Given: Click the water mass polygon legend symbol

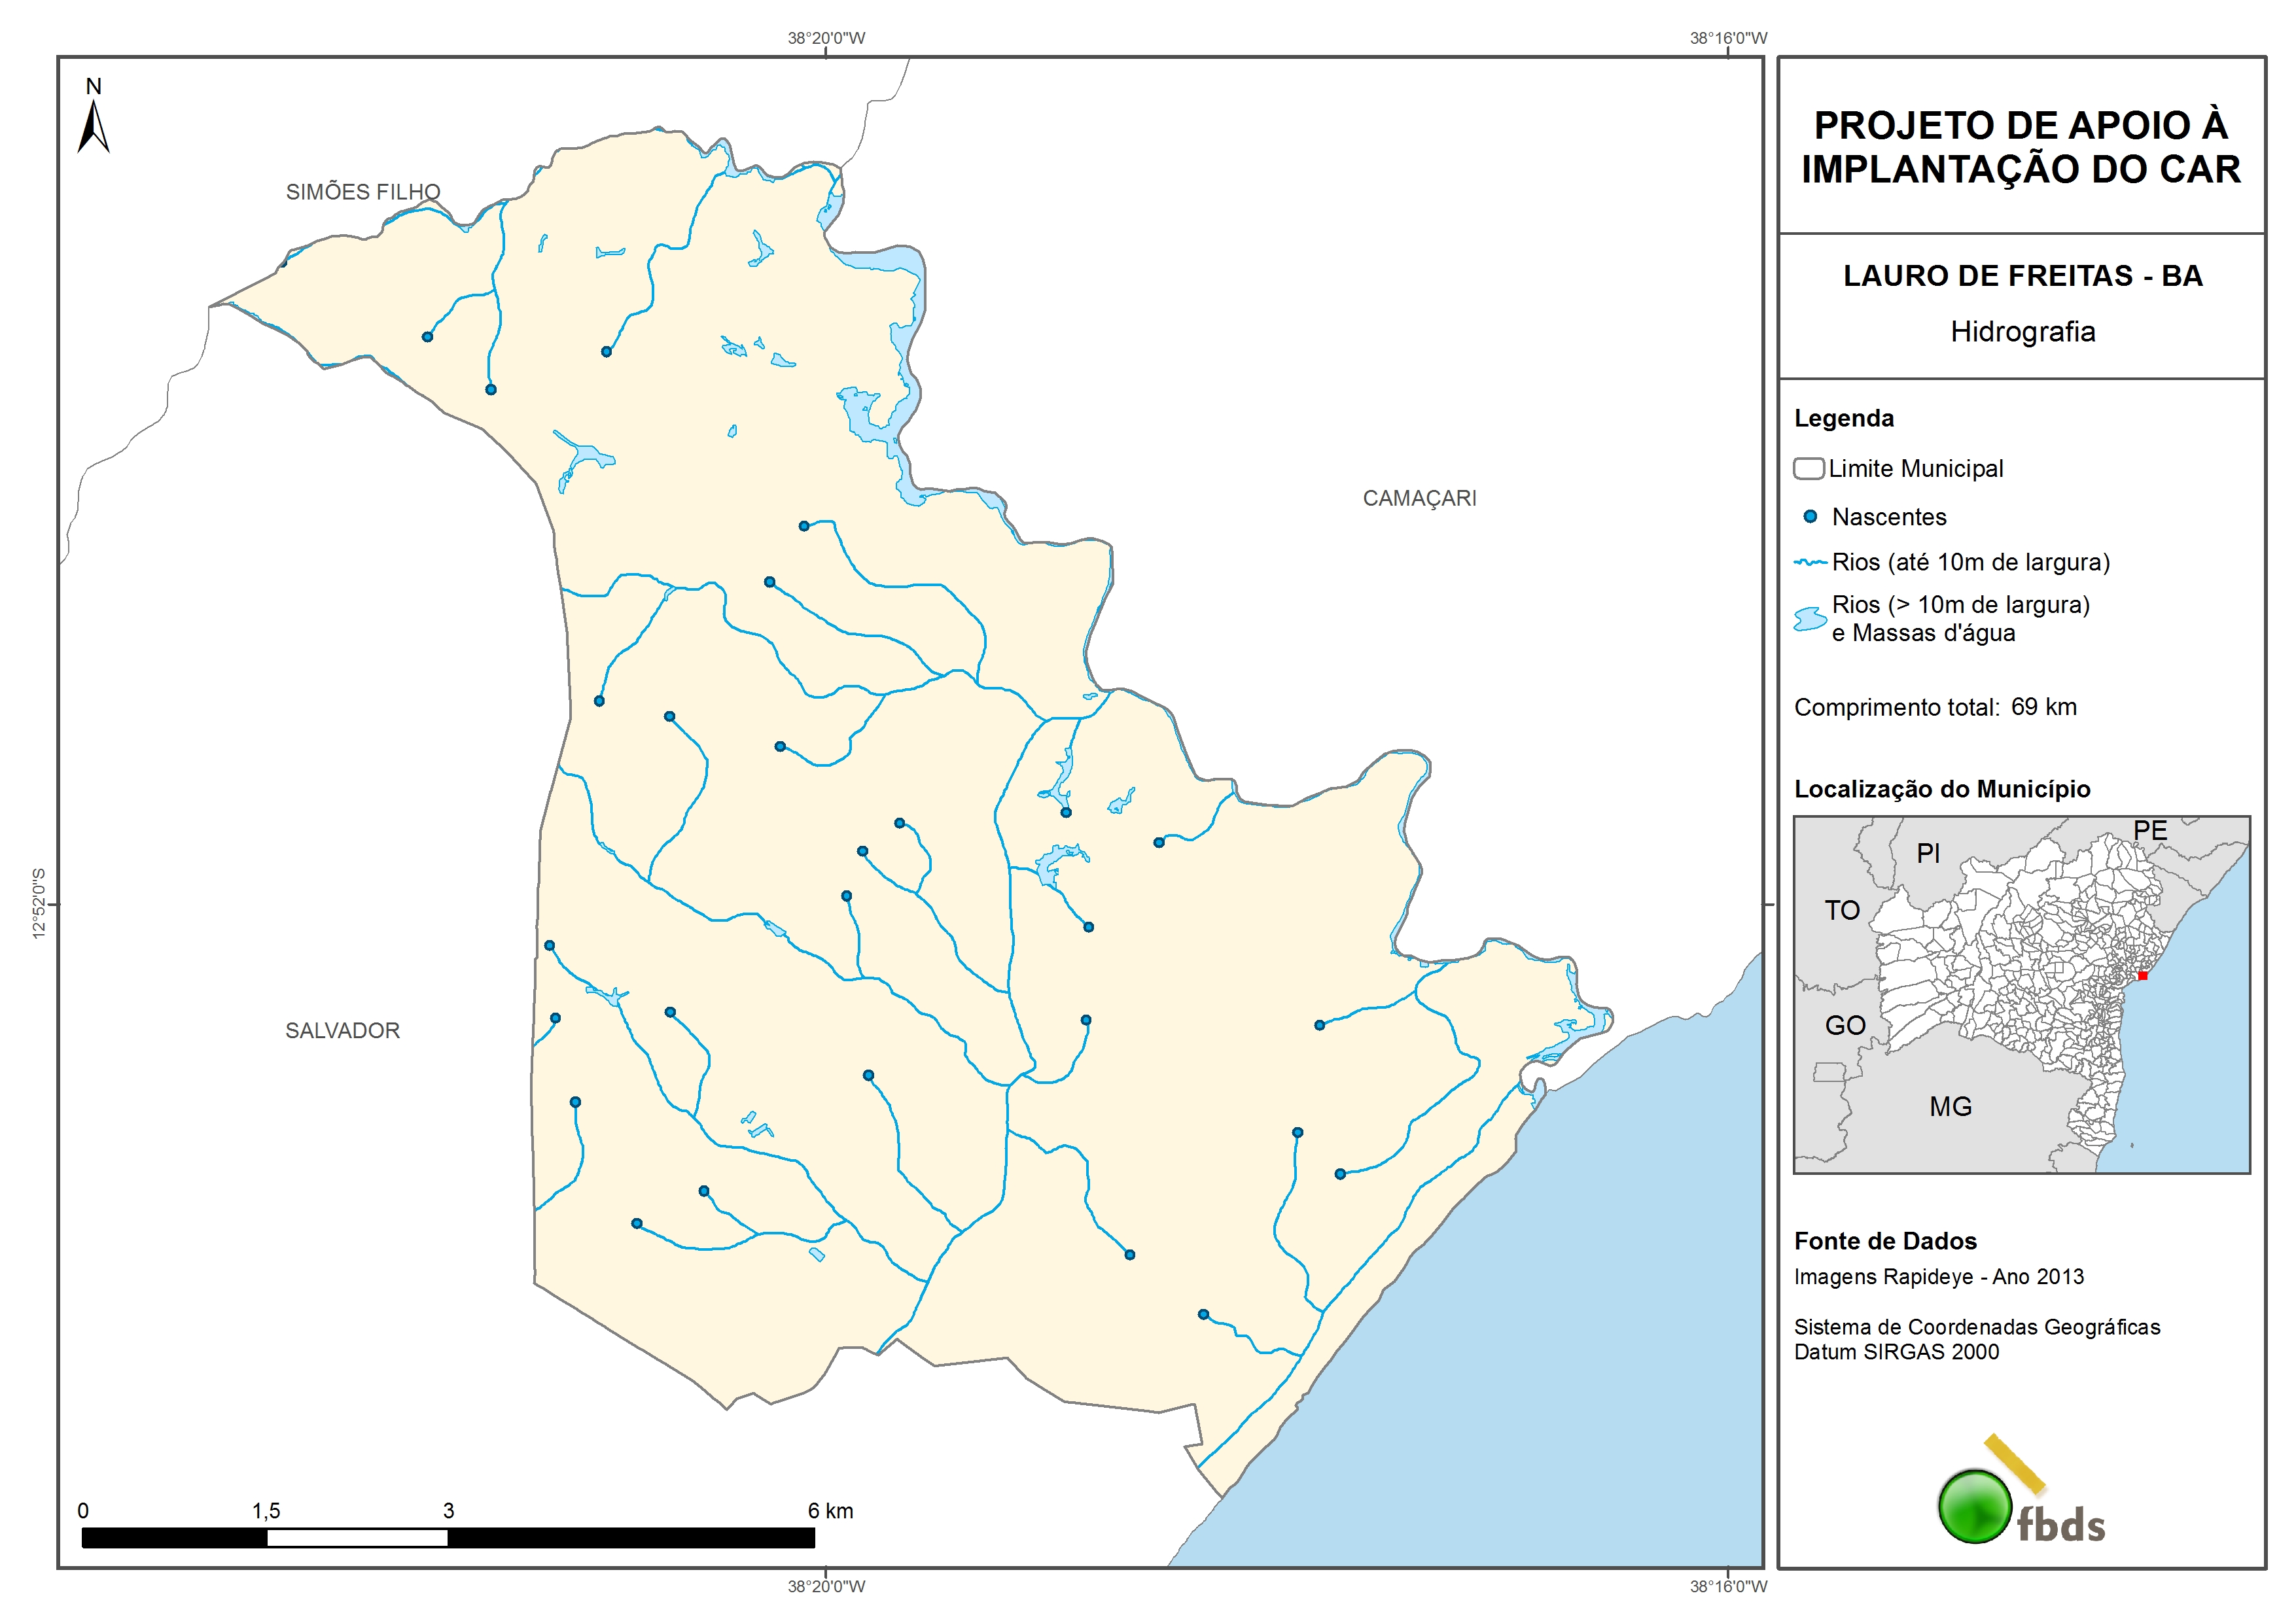Looking at the screenshot, I should [x=1809, y=619].
